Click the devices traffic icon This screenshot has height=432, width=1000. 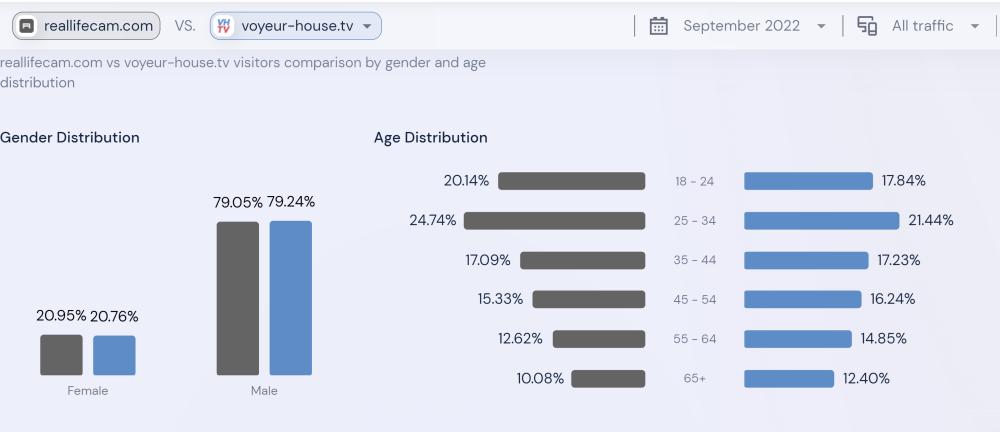[867, 26]
